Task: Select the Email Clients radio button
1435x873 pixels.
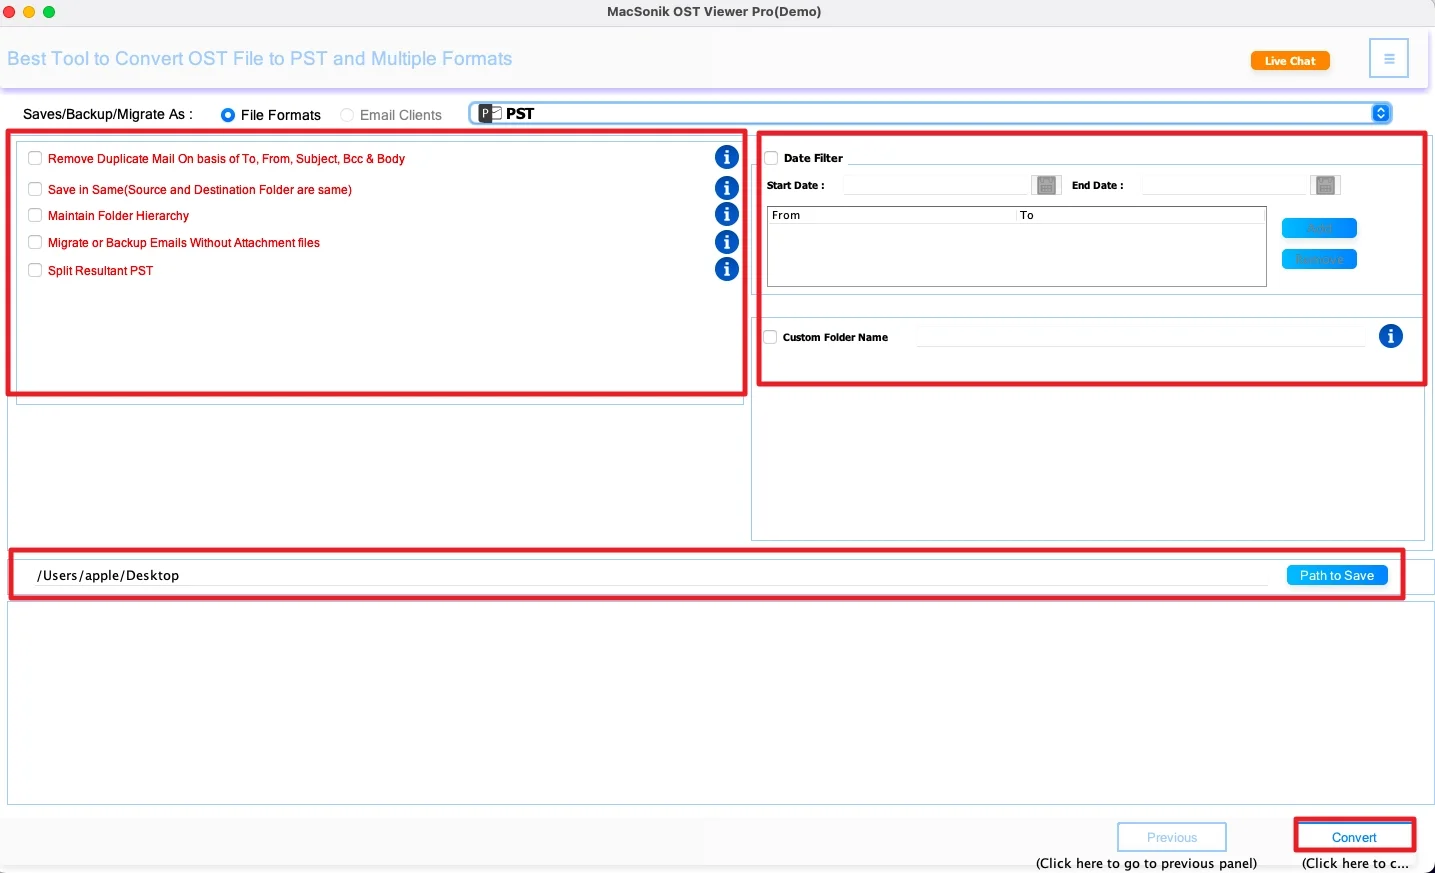Action: point(347,115)
